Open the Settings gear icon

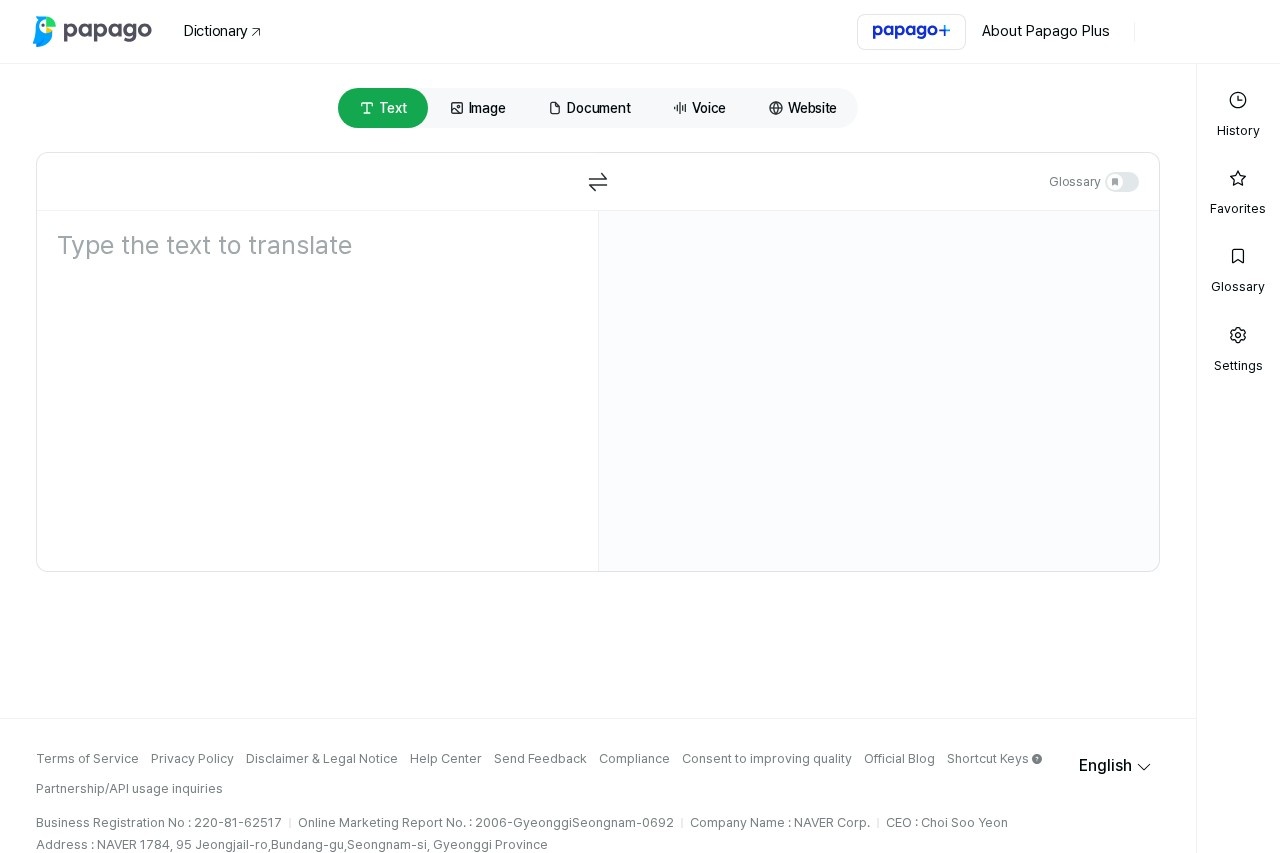(1238, 335)
